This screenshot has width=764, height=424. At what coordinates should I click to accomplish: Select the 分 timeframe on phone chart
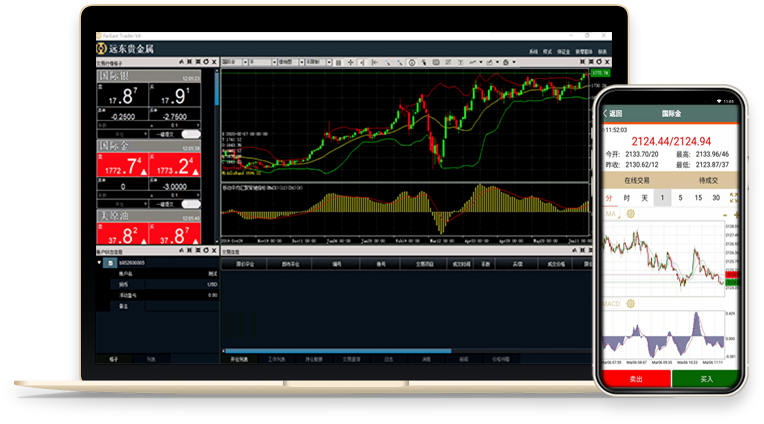607,198
